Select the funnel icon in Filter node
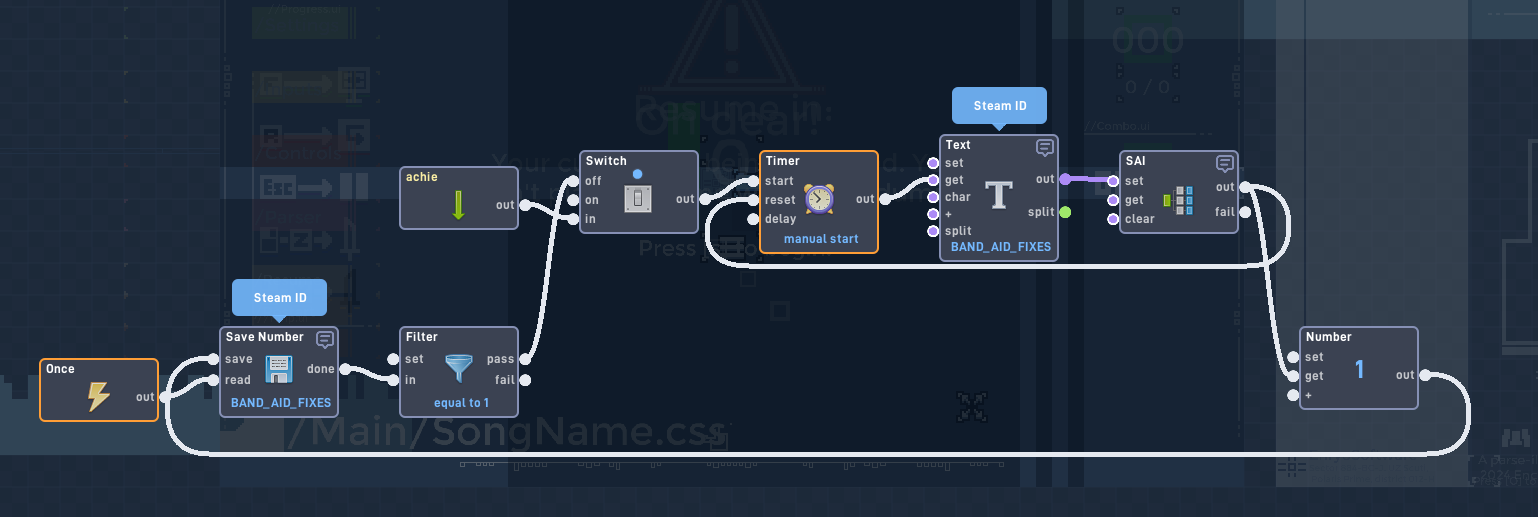The height and width of the screenshot is (517, 1538). pyautogui.click(x=459, y=370)
